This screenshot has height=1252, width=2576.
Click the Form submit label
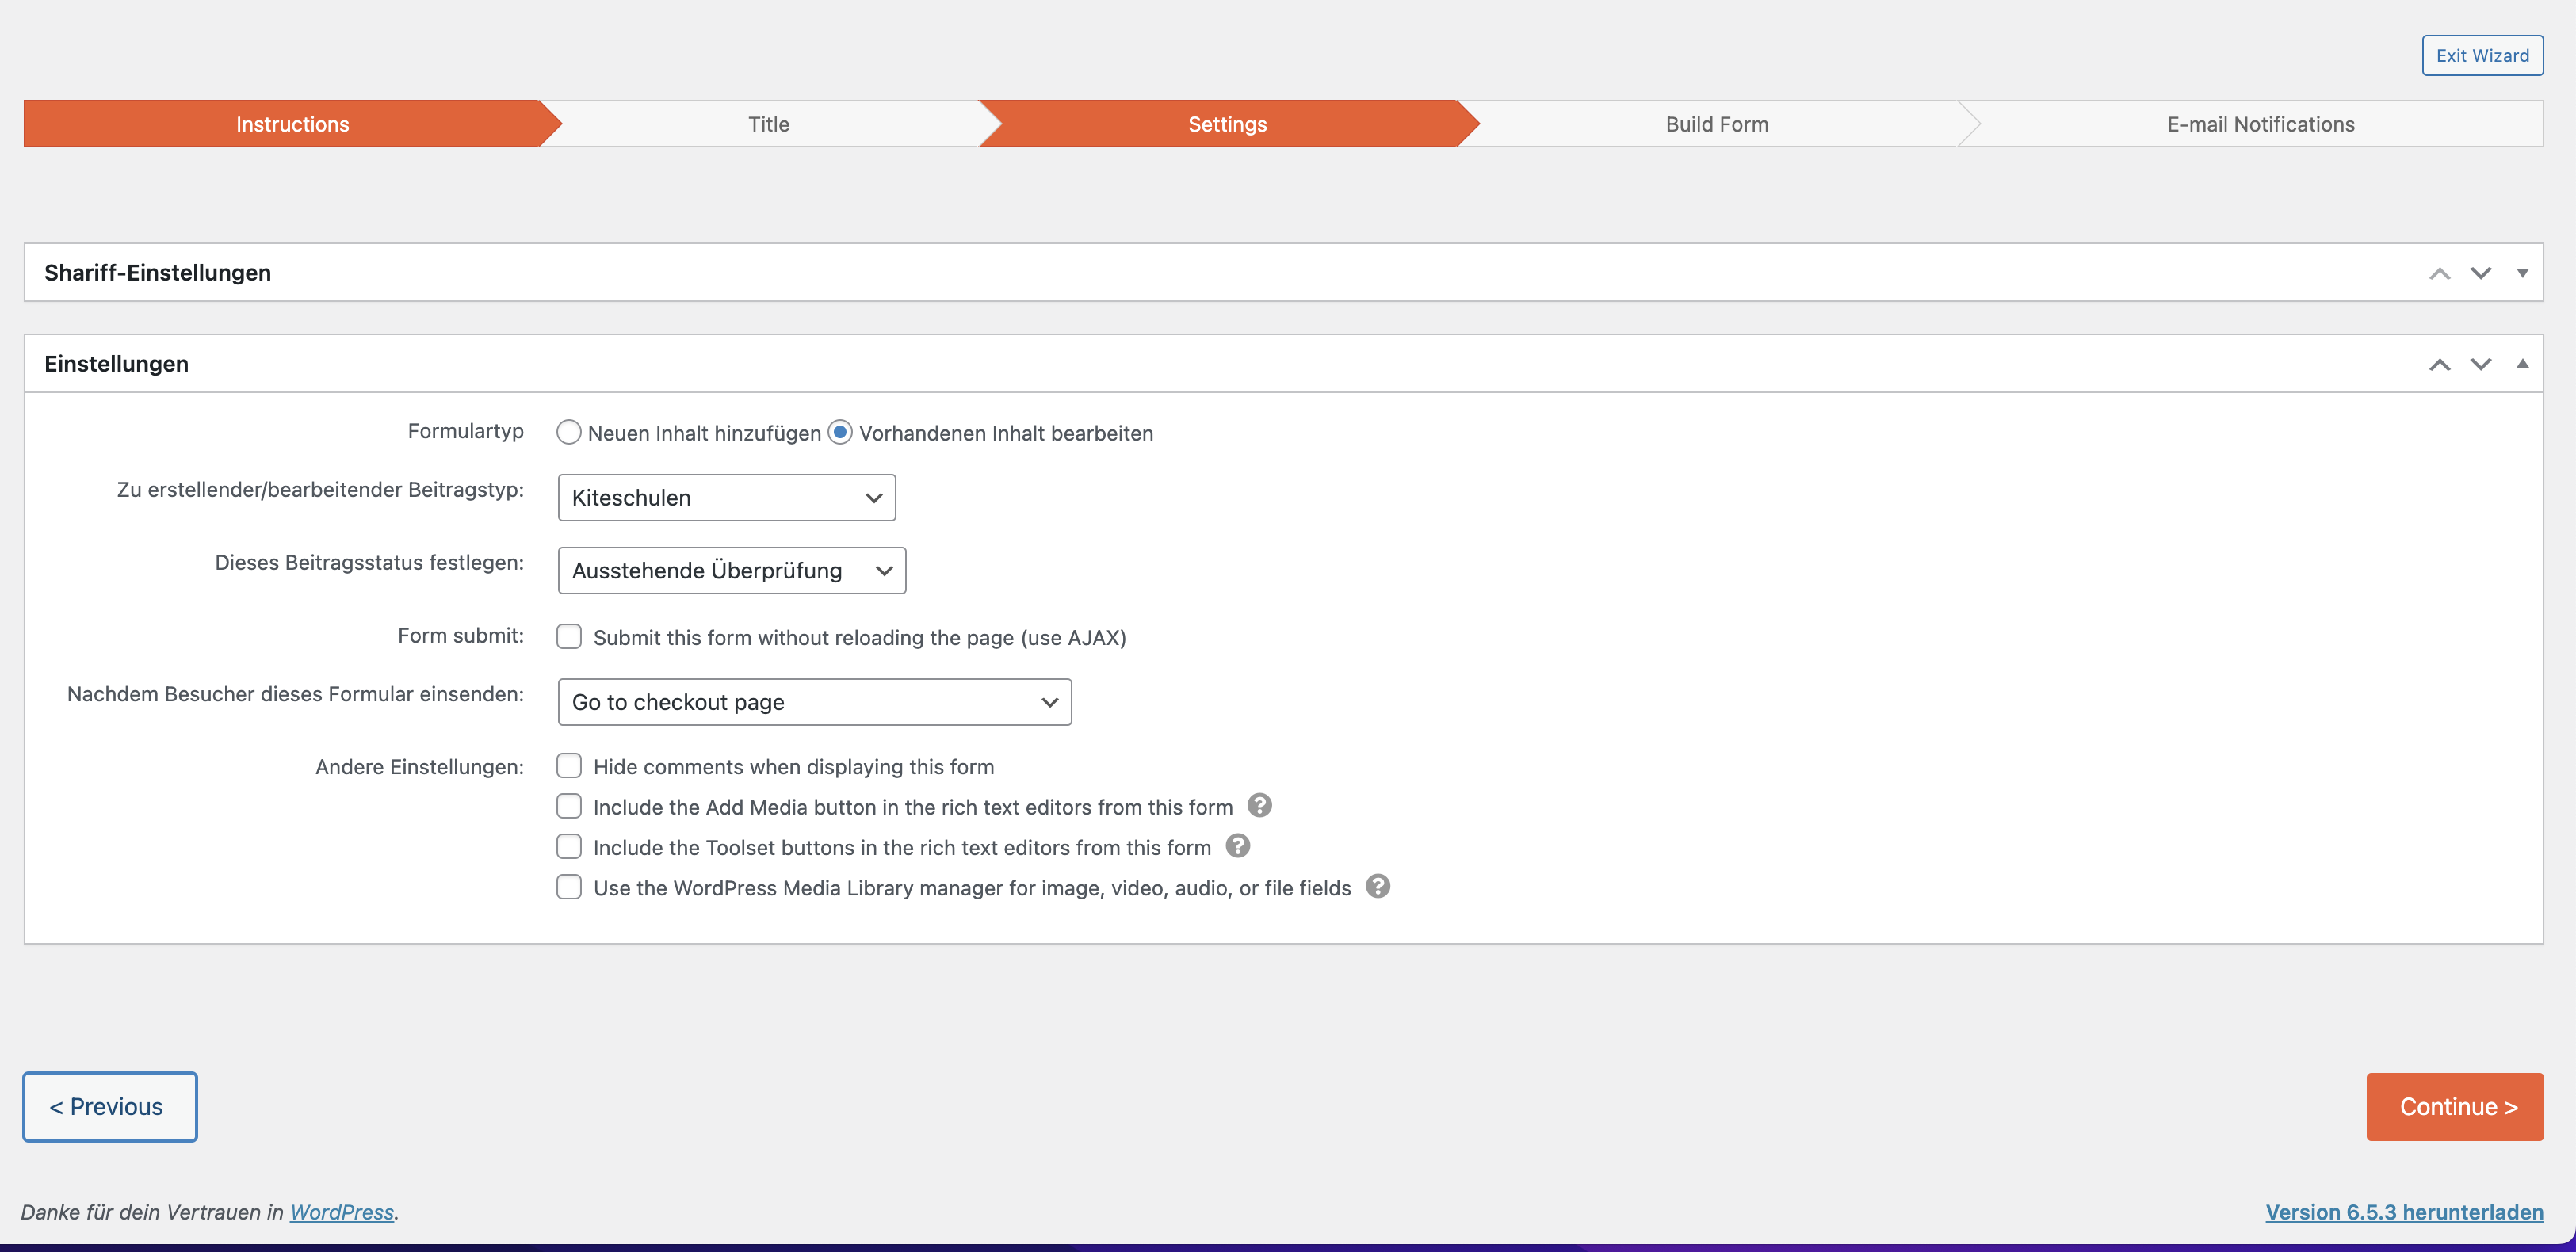pos(461,636)
